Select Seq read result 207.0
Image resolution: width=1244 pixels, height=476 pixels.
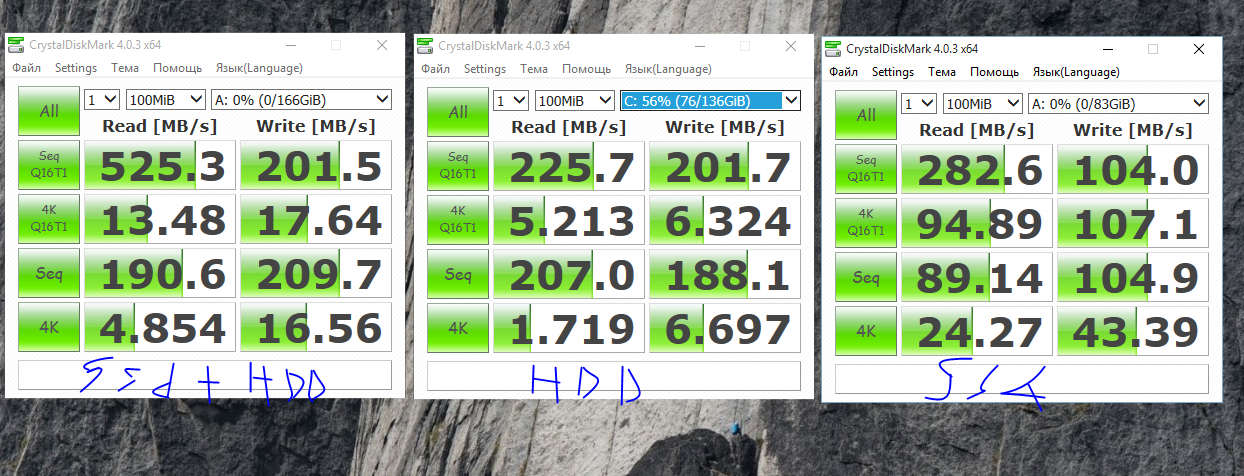pyautogui.click(x=568, y=274)
